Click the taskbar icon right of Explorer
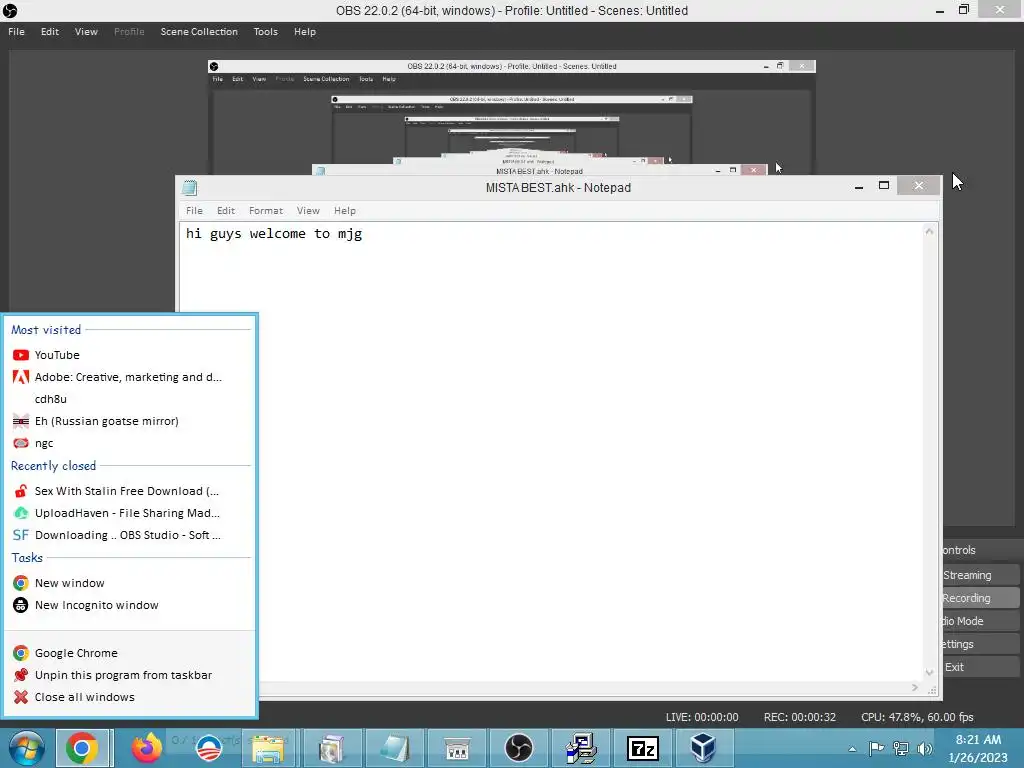Viewport: 1024px width, 768px height. (x=332, y=748)
